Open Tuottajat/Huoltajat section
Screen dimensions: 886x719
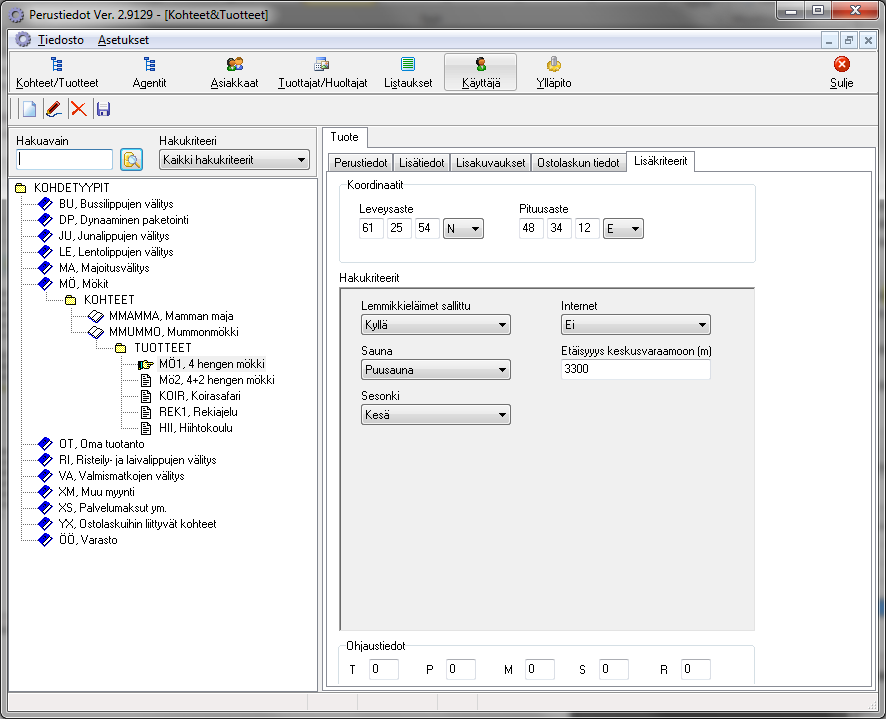(x=323, y=72)
